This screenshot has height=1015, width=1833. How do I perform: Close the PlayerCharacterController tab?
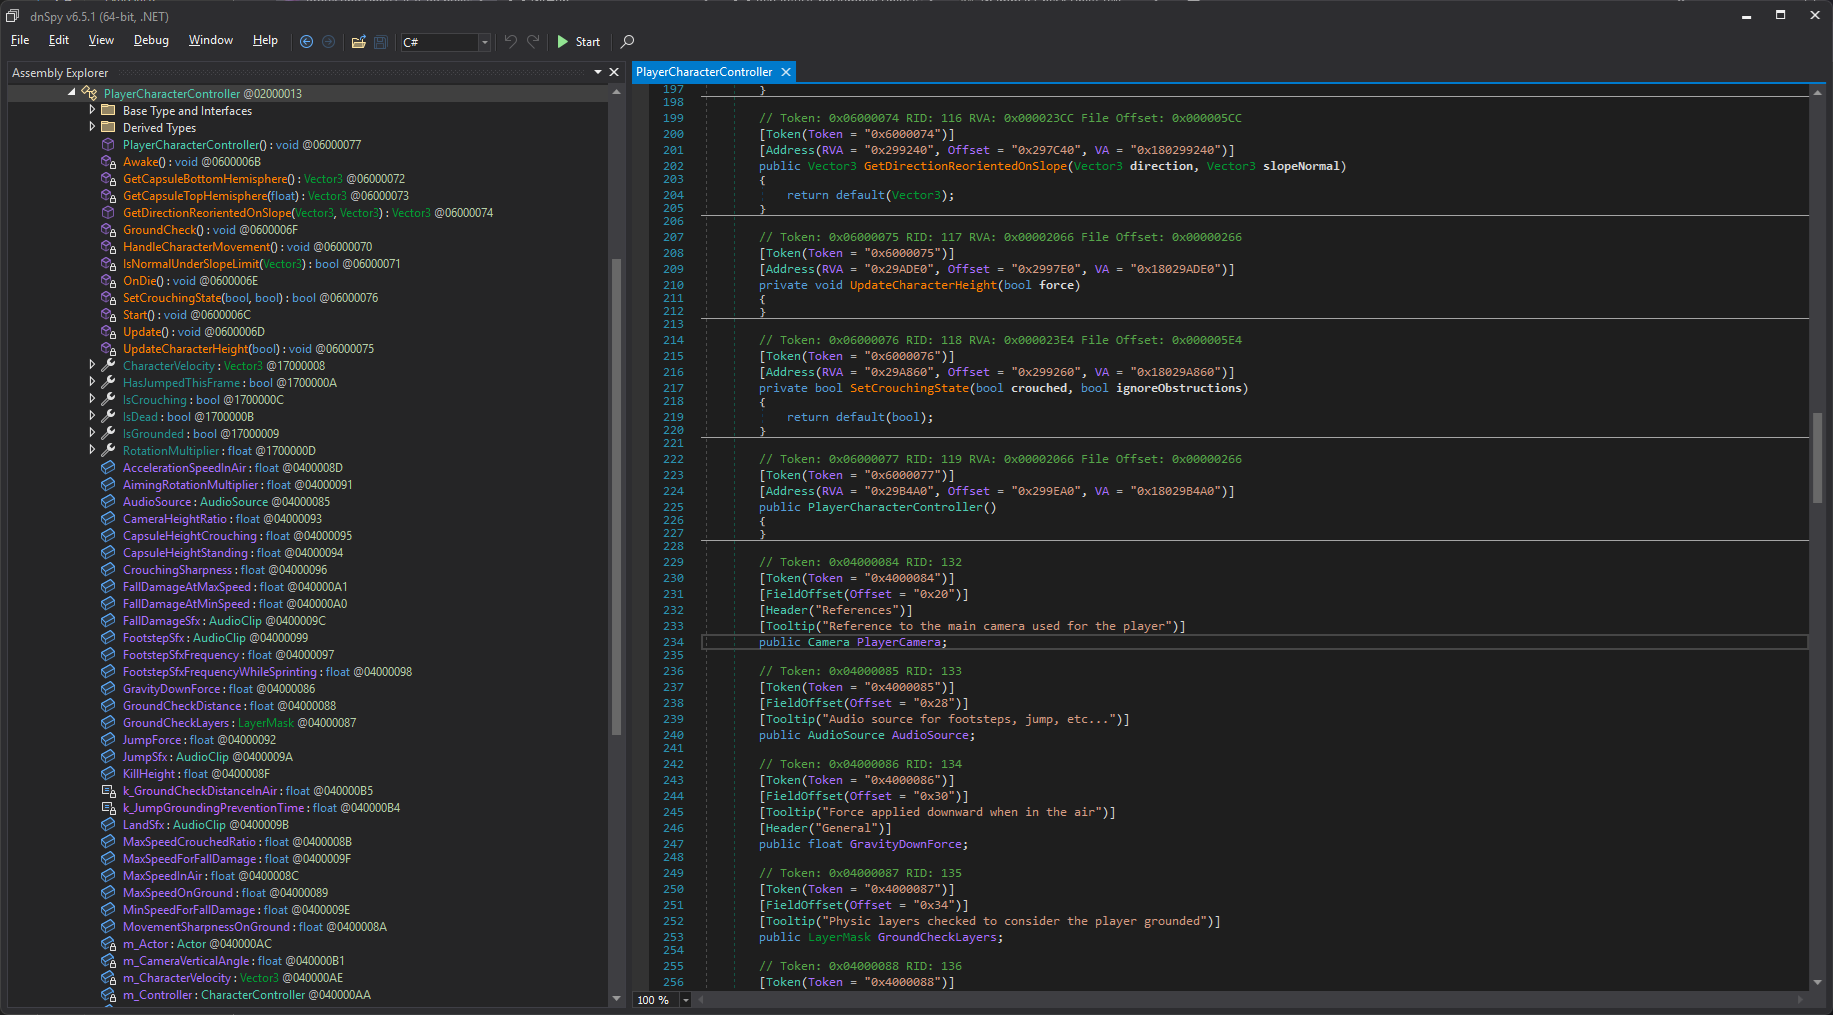pos(786,72)
